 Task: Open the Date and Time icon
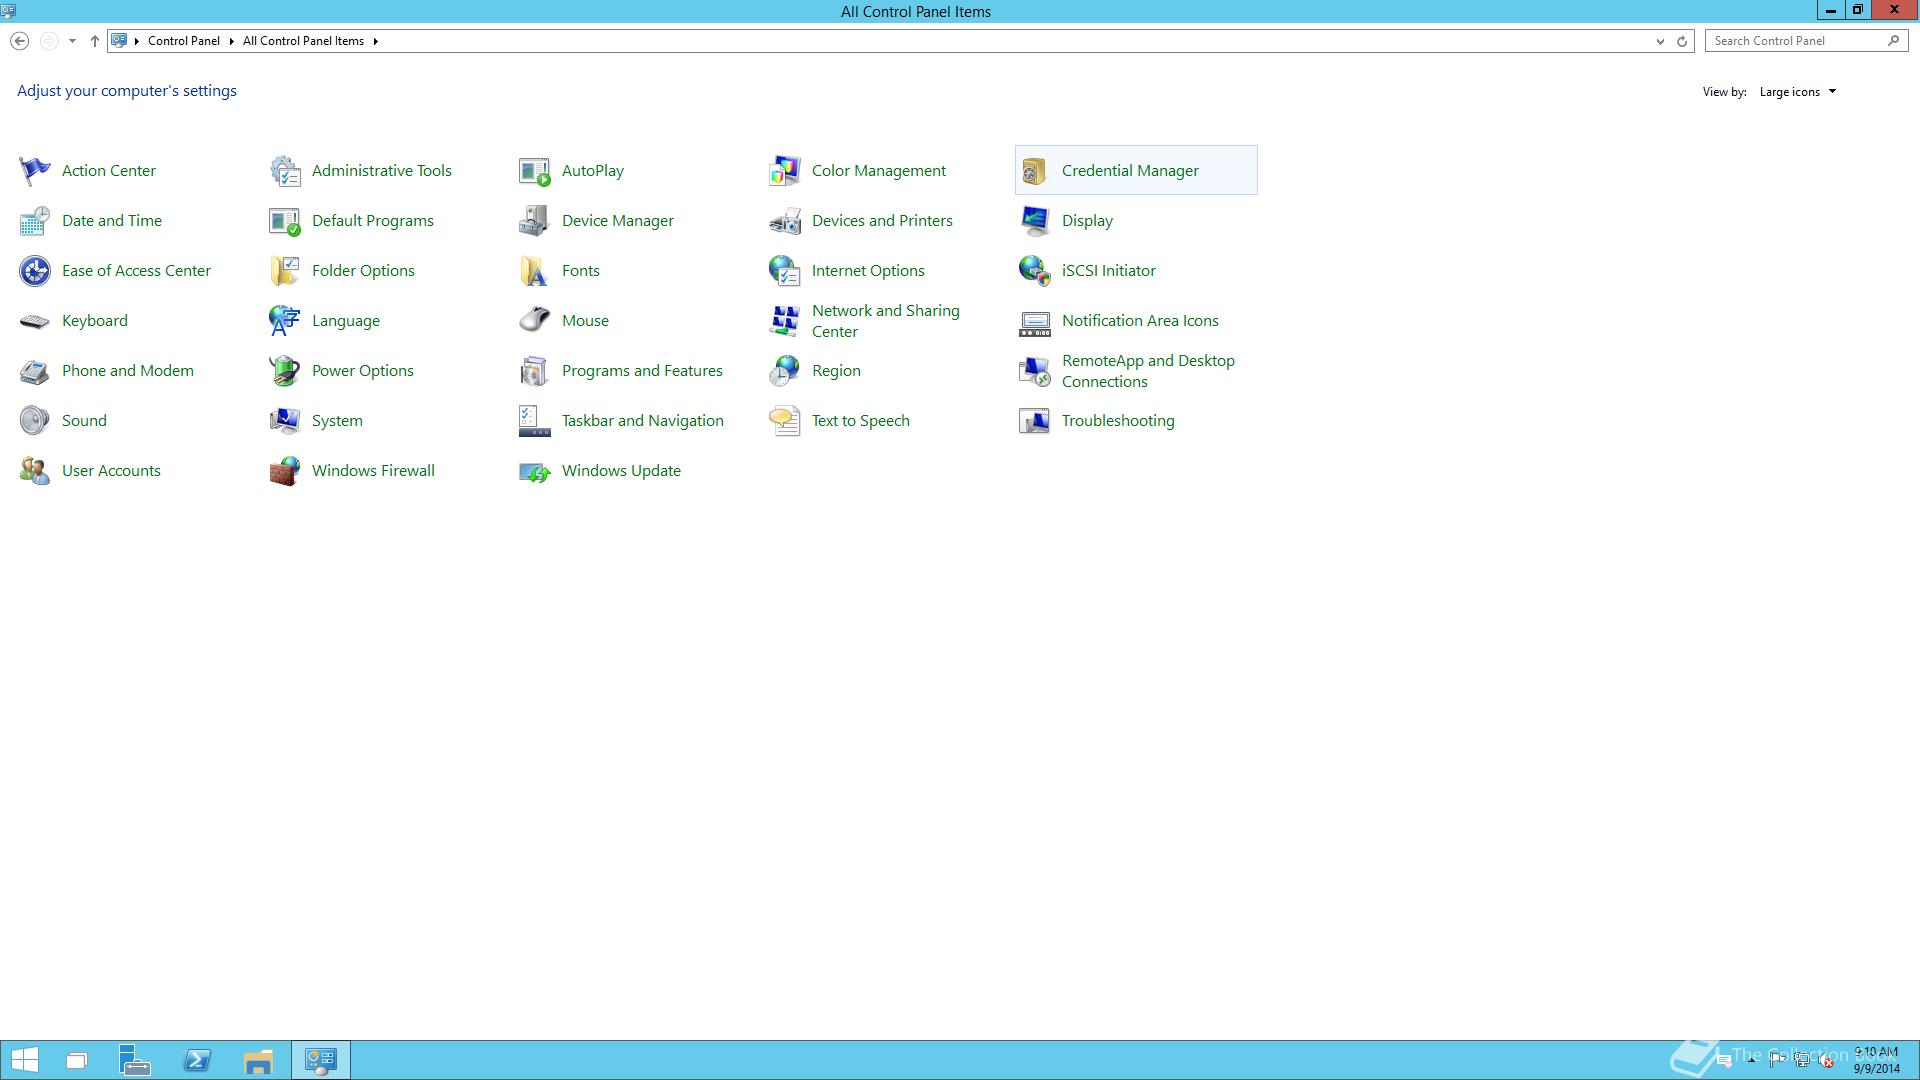point(34,221)
